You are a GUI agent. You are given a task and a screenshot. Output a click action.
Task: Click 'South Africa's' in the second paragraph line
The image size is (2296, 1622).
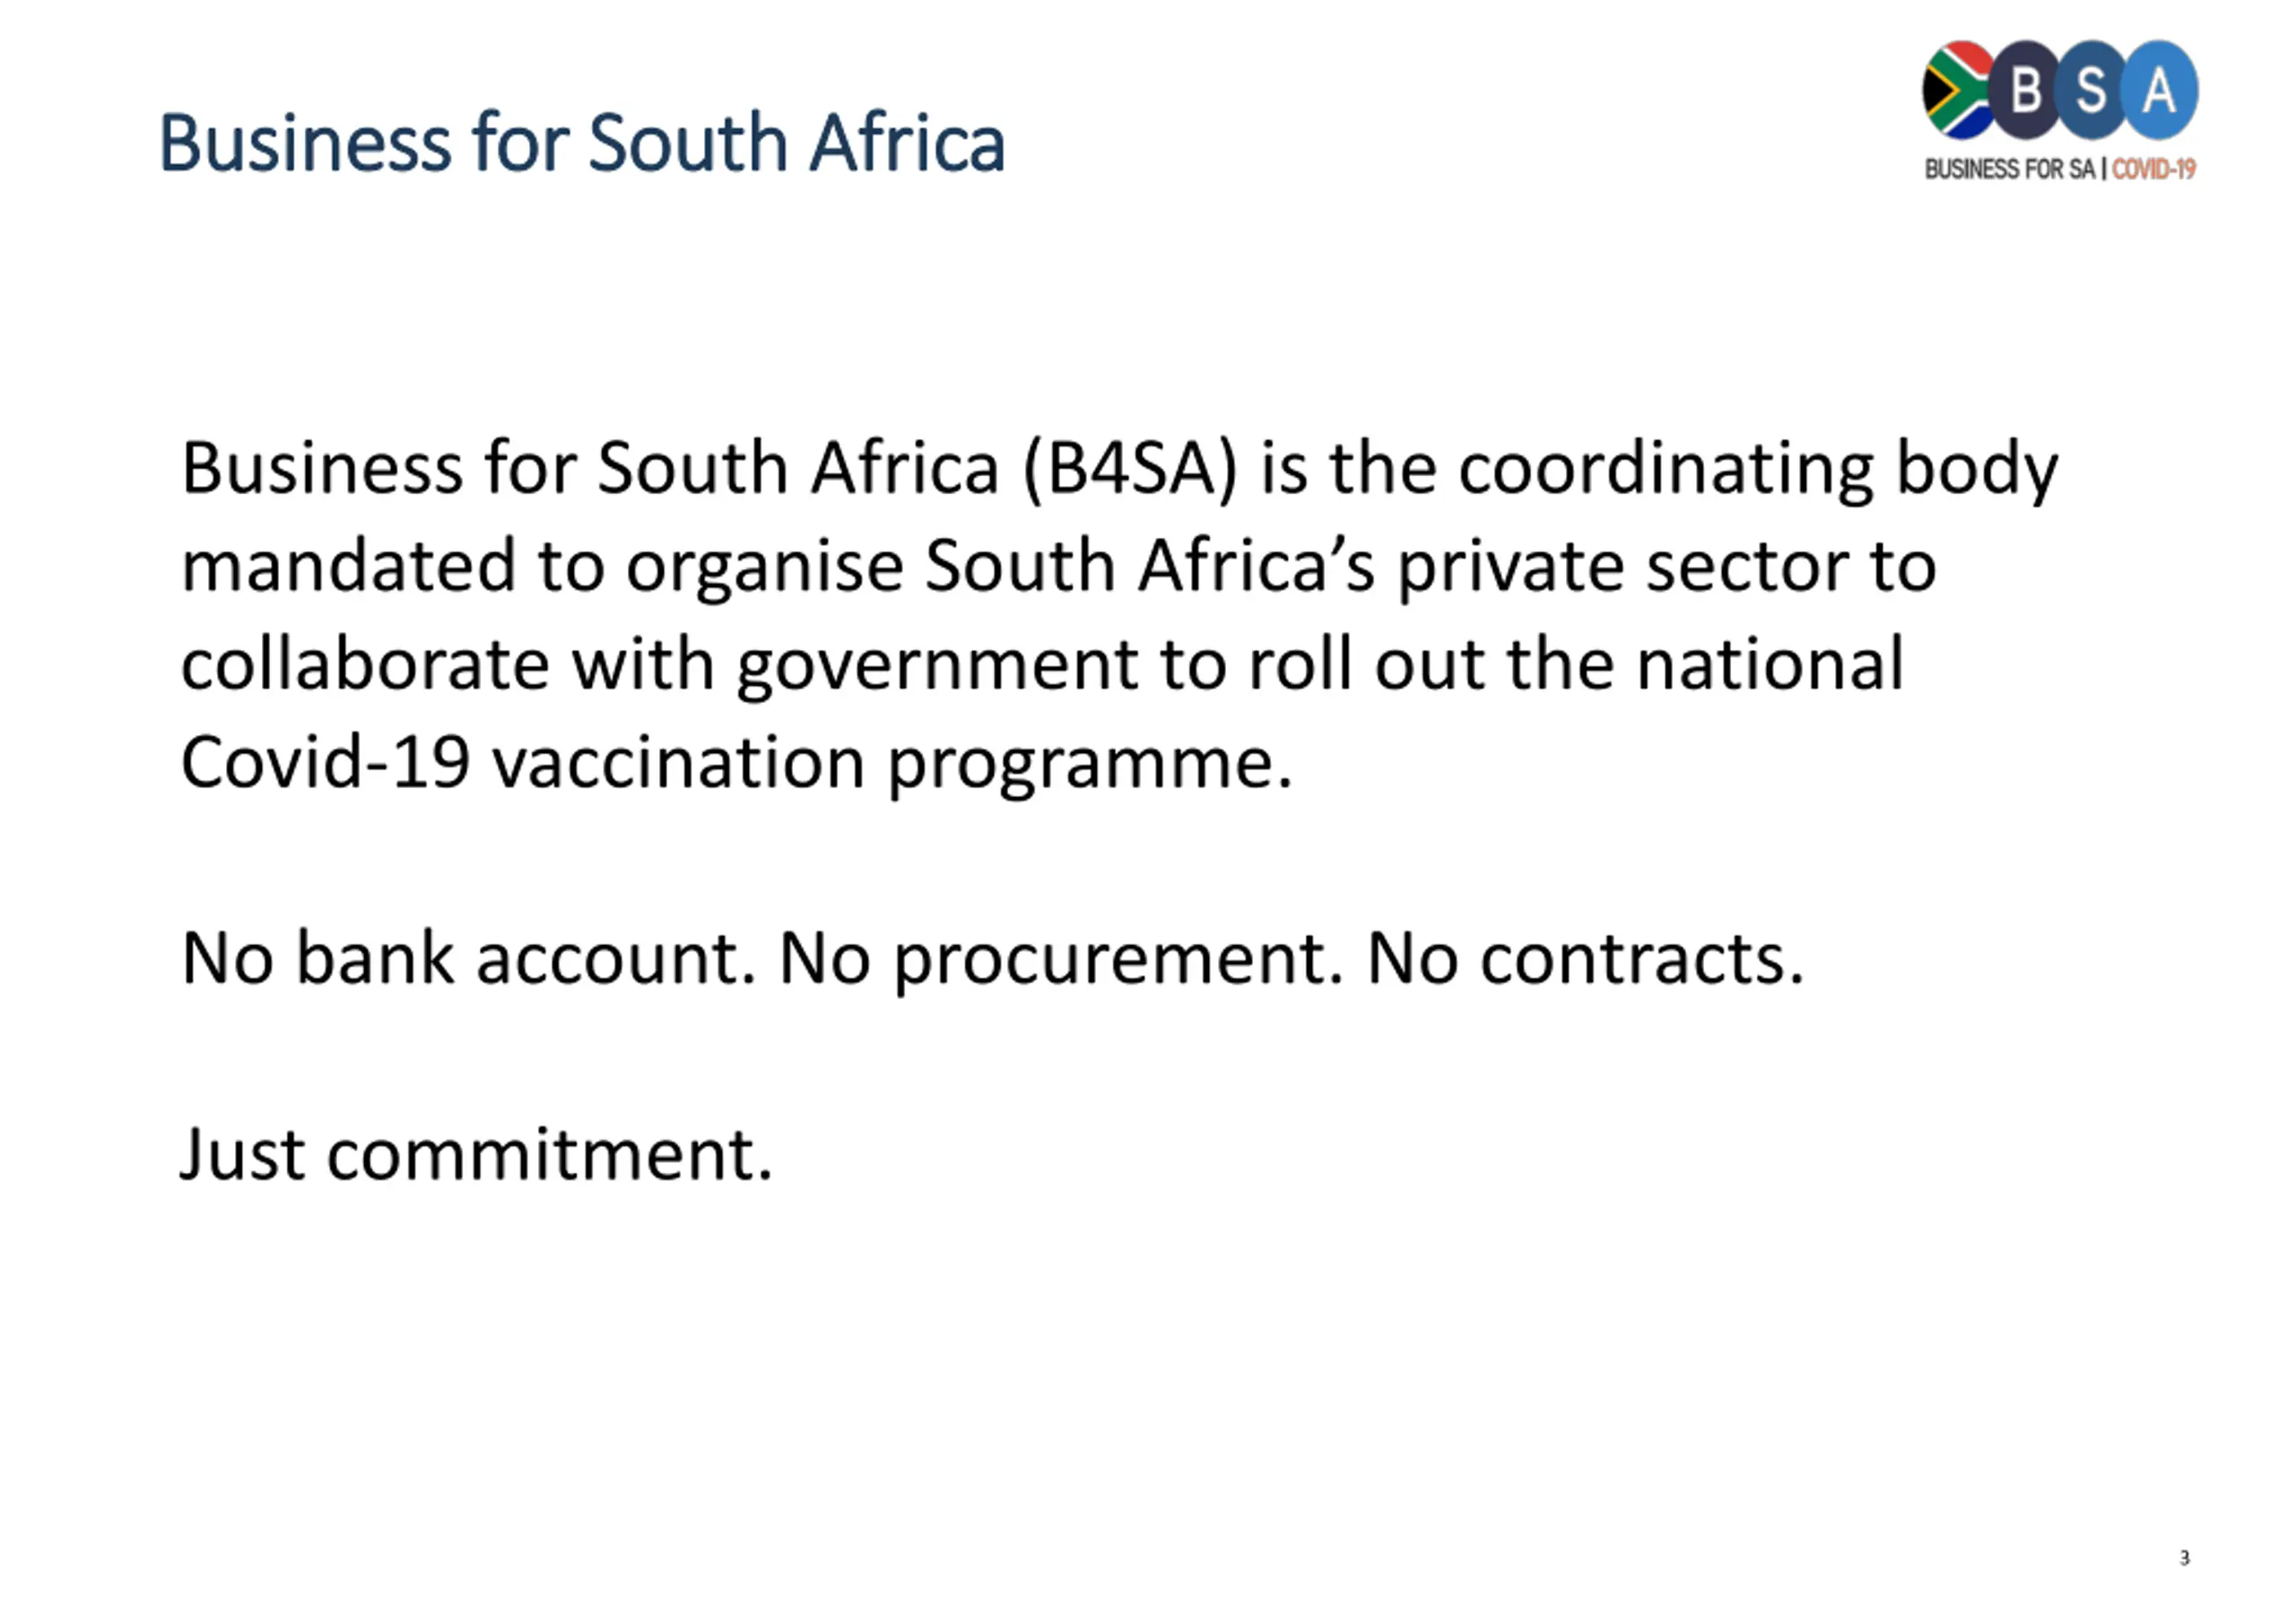point(1150,567)
